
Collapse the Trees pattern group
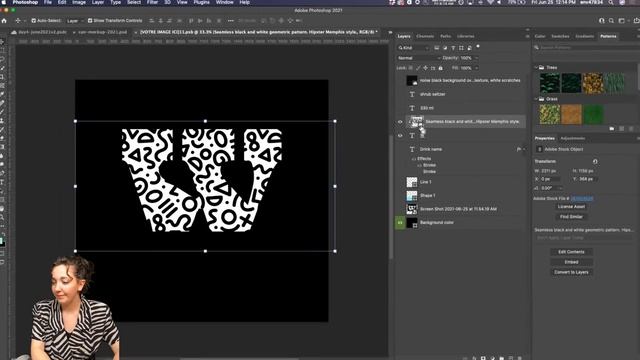point(536,67)
